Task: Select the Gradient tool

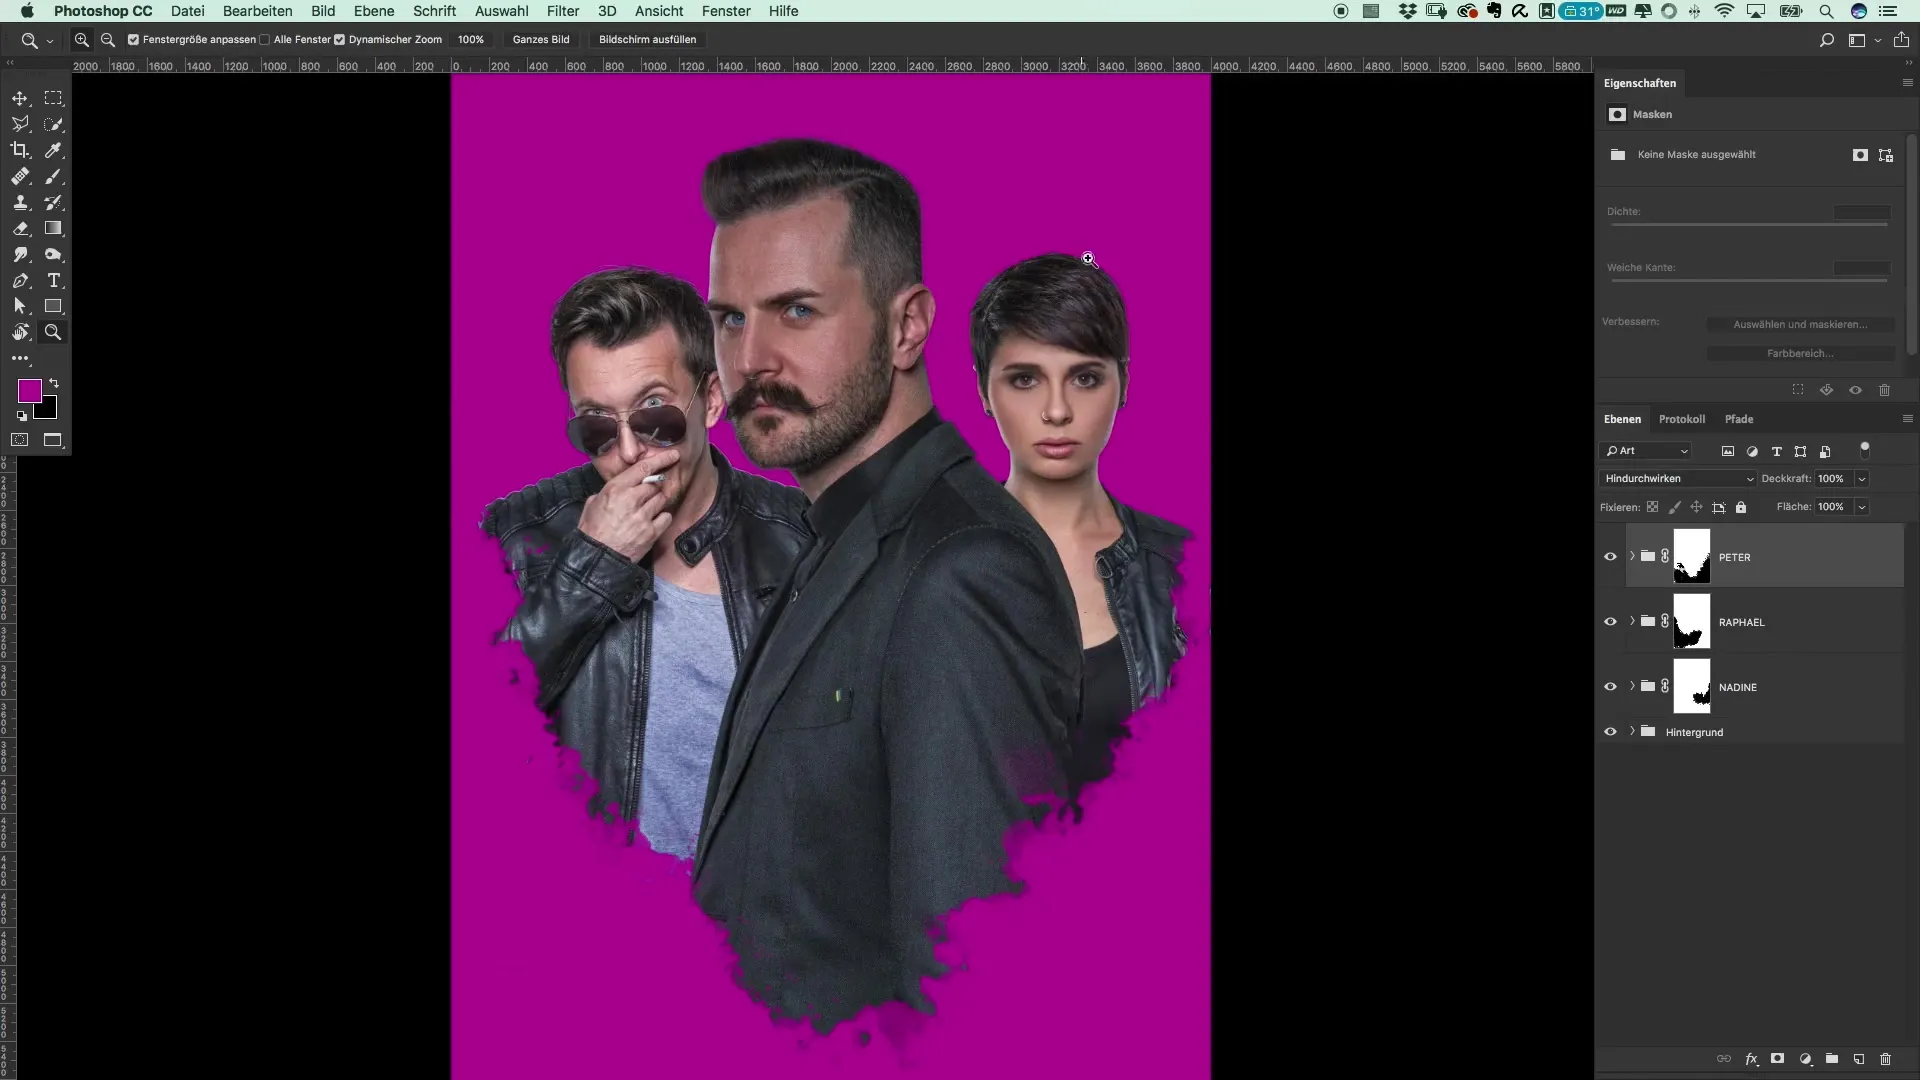Action: pos(53,228)
